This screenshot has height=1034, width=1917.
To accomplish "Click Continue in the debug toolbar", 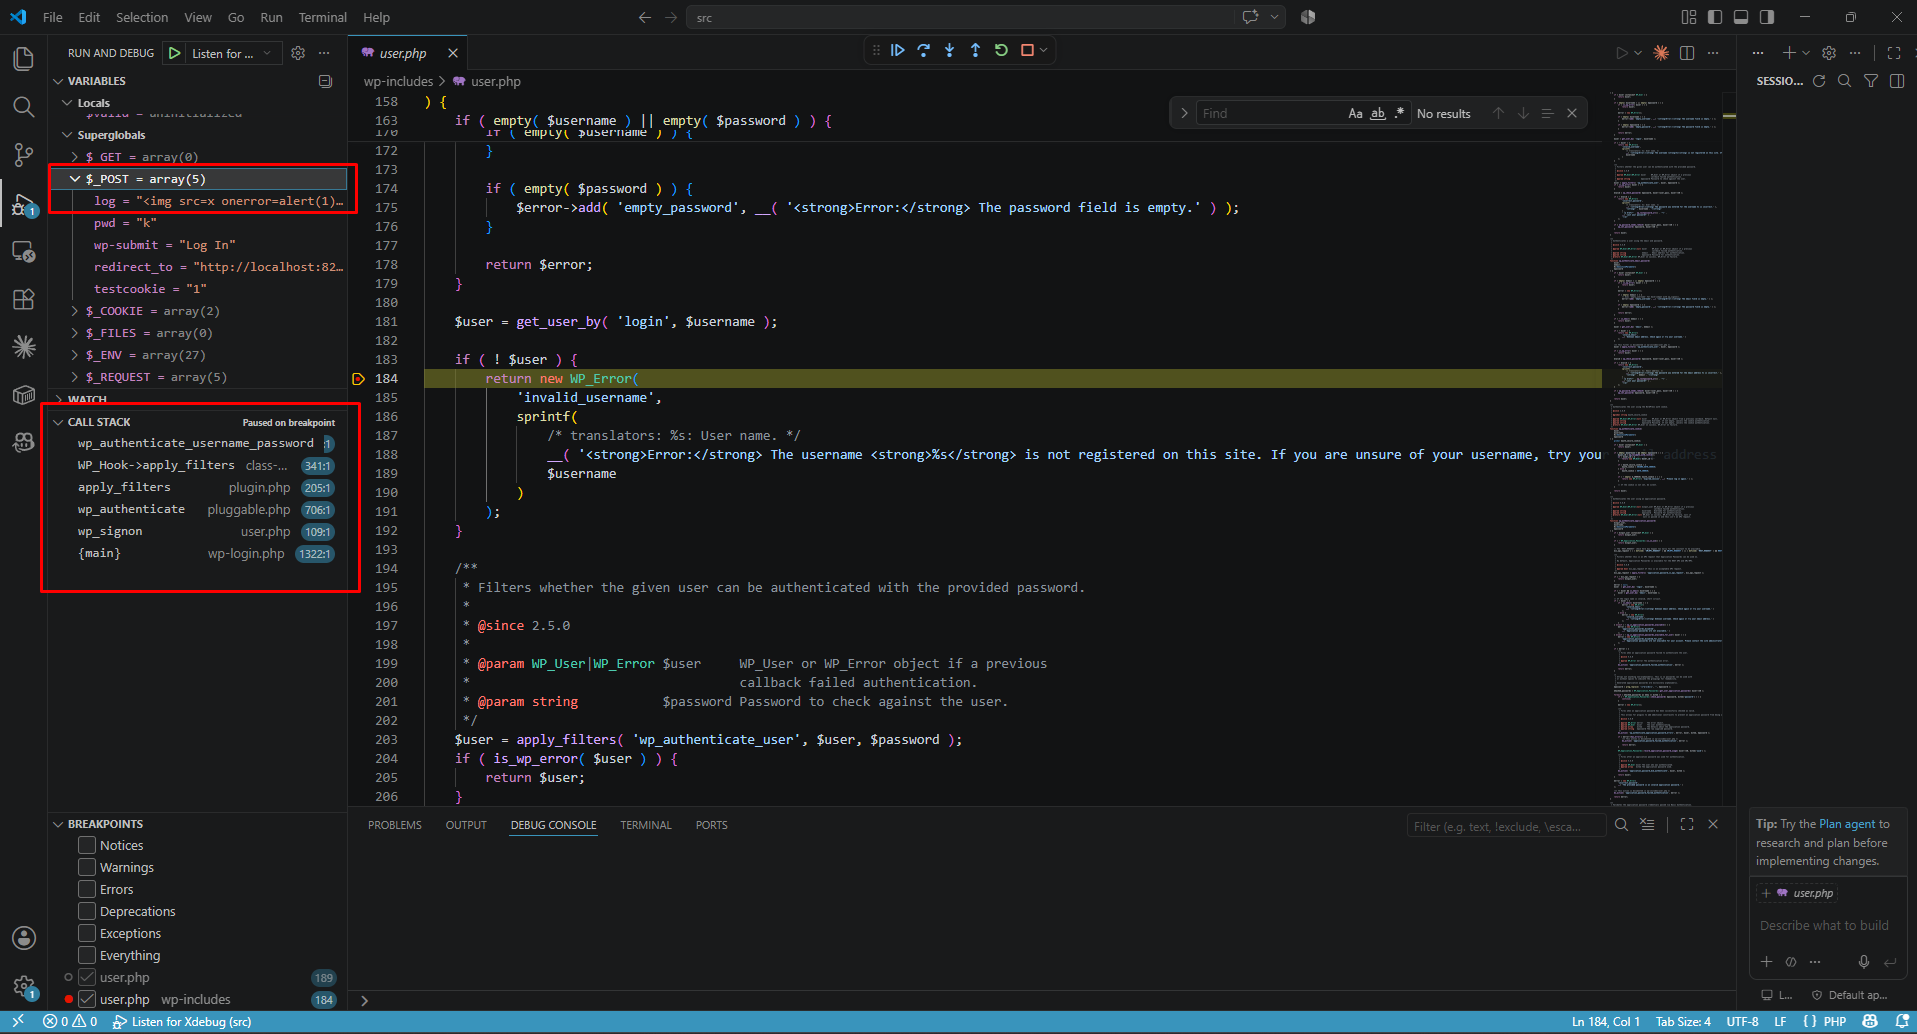I will (x=898, y=50).
